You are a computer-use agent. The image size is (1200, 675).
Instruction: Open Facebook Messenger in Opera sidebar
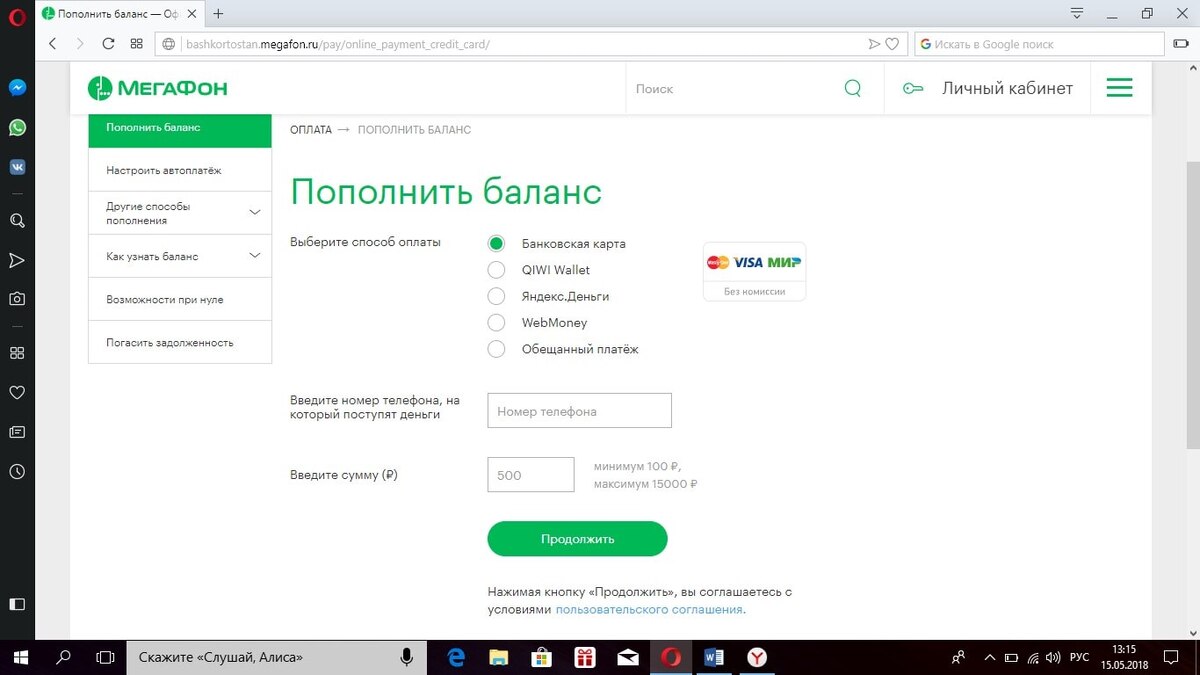[17, 87]
